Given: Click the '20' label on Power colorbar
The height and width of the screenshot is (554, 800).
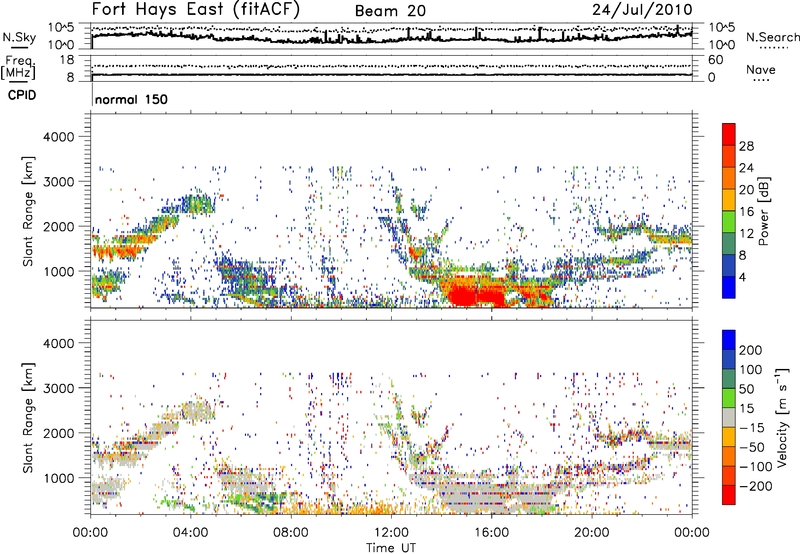Looking at the screenshot, I should click(746, 190).
